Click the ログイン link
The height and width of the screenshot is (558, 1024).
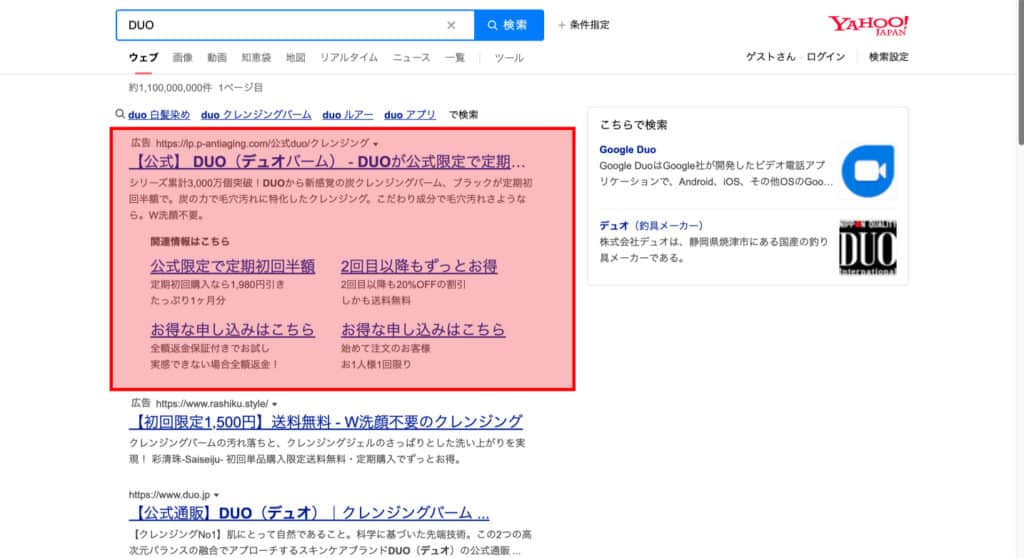(825, 57)
